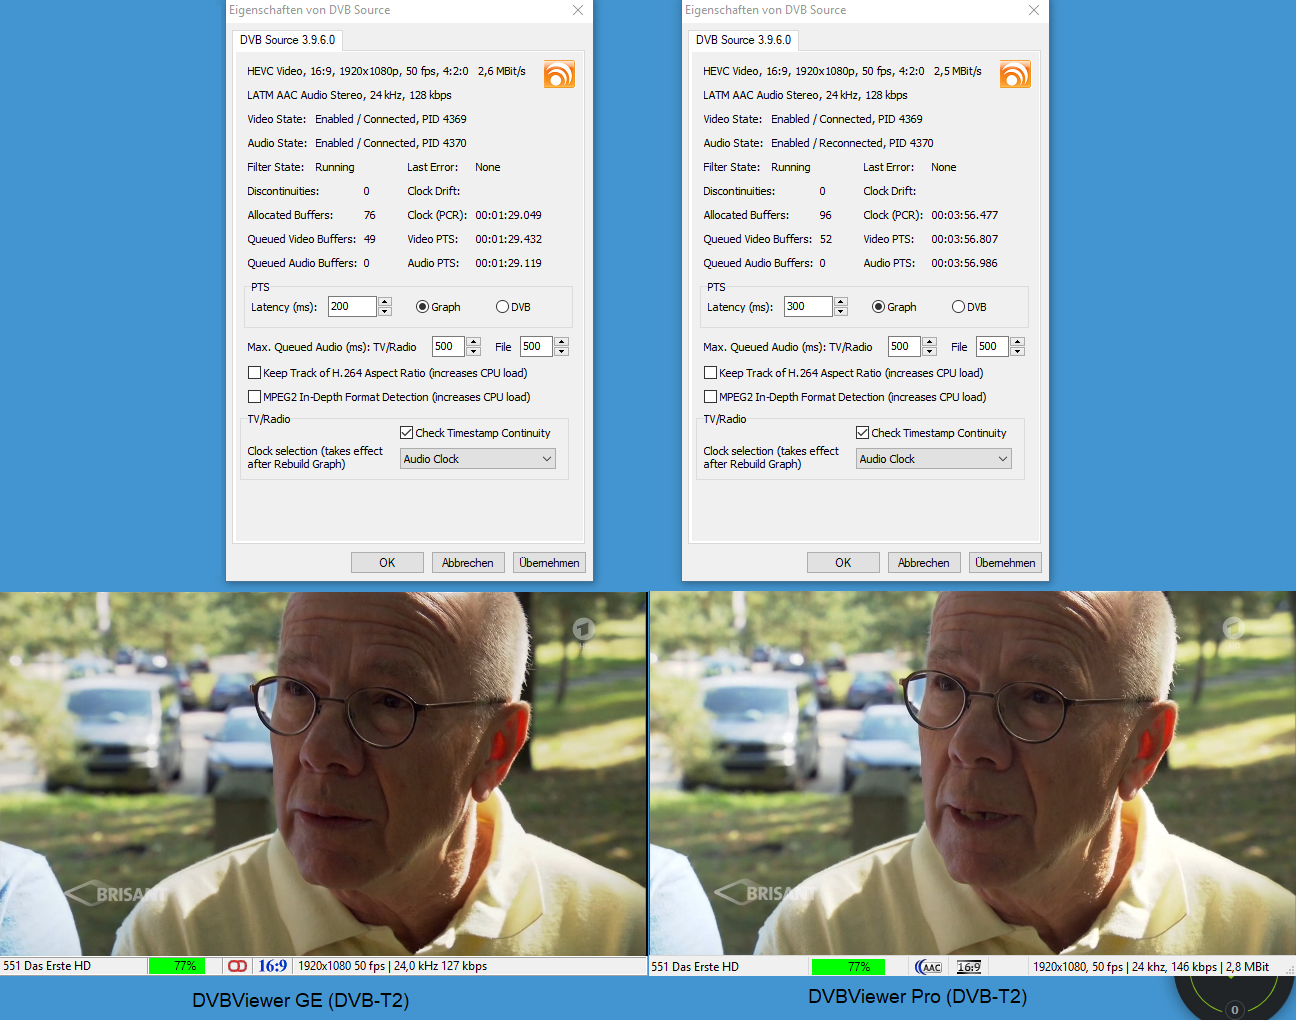Viewport: 1296px width, 1020px height.
Task: Click "551 Das Erste HD" in DVBViewer Pro status bar
Action: (x=695, y=967)
